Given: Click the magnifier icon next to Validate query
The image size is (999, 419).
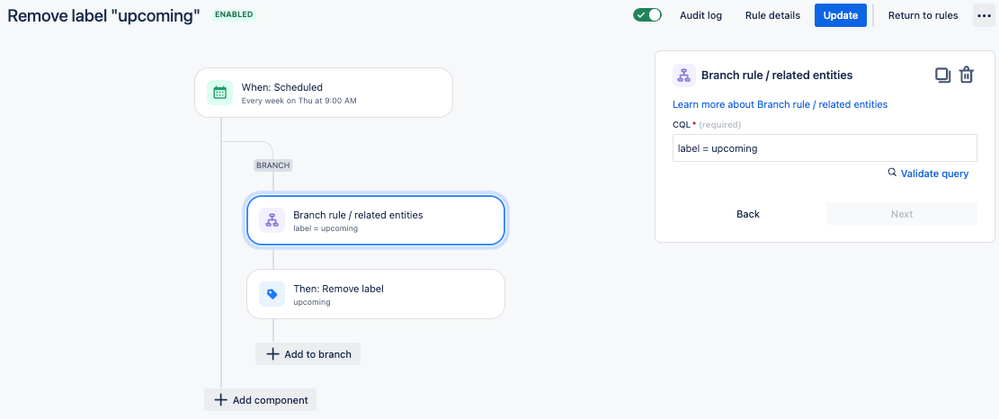Looking at the screenshot, I should 892,173.
